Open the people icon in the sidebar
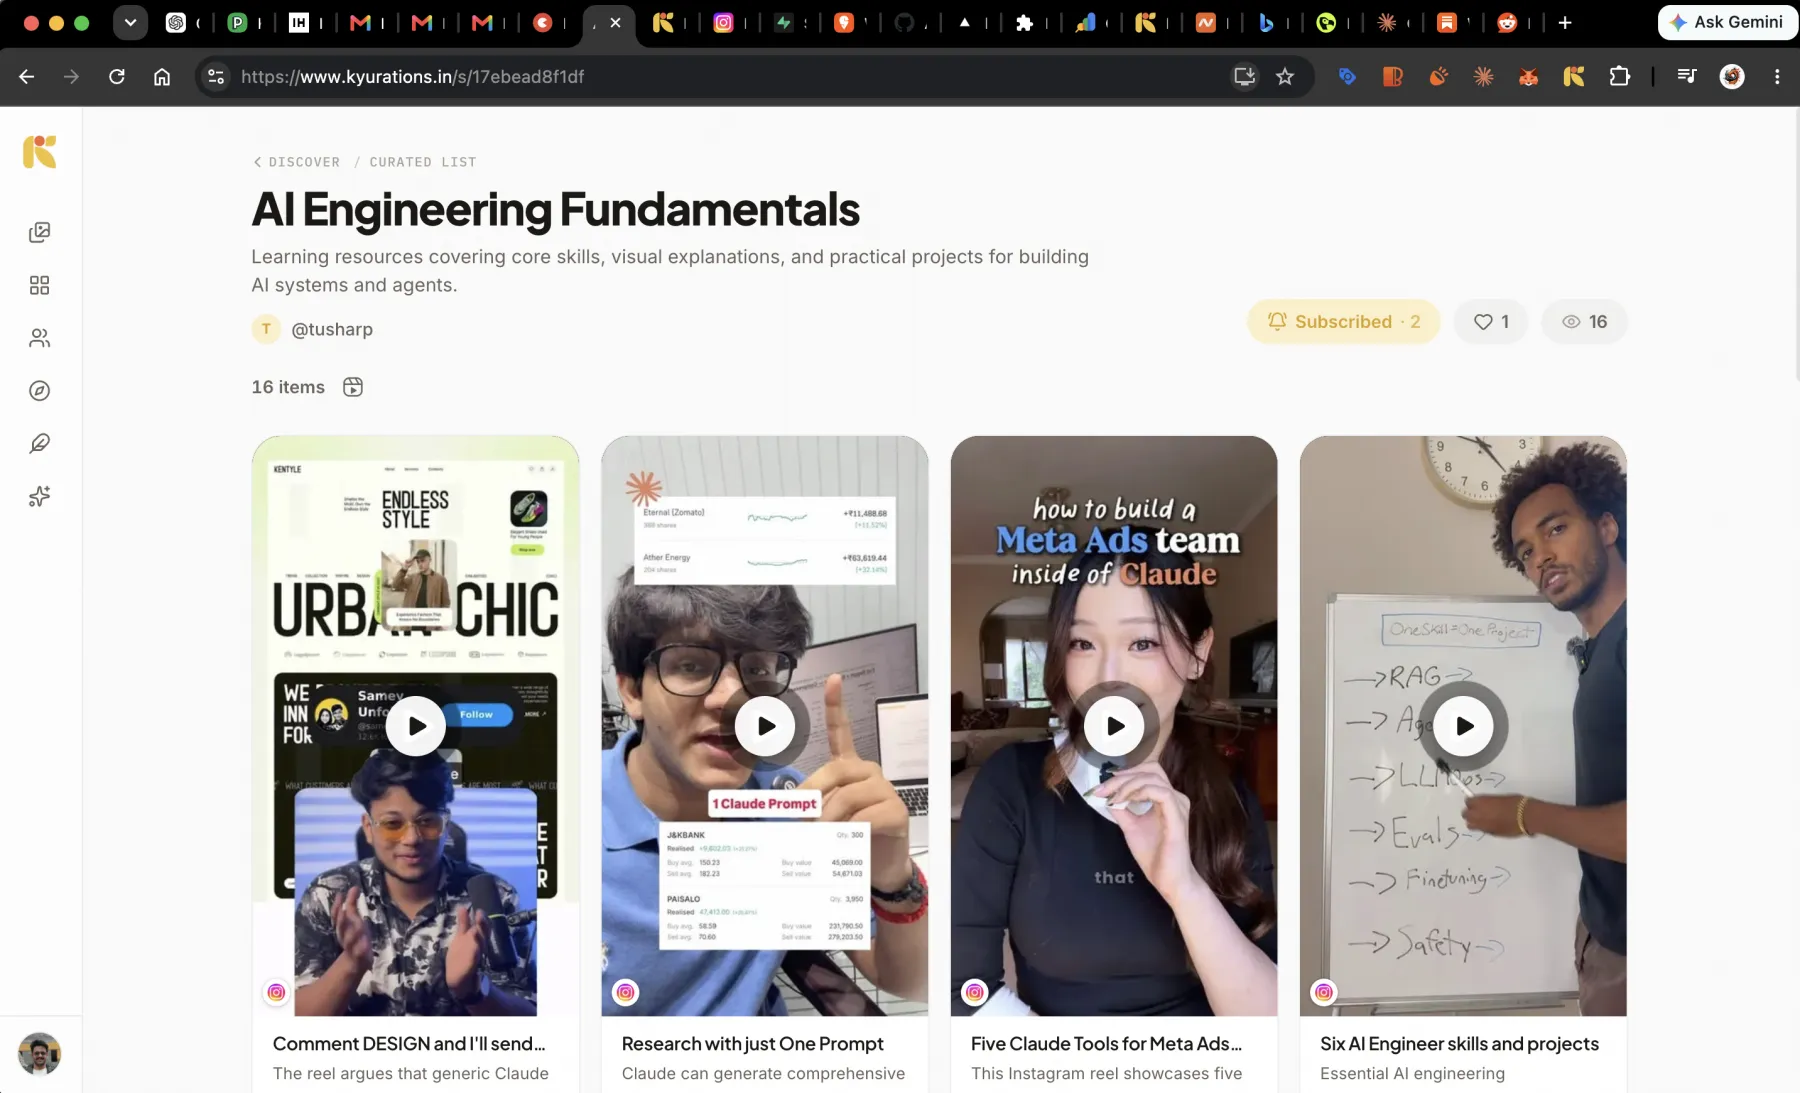1800x1093 pixels. coord(40,338)
